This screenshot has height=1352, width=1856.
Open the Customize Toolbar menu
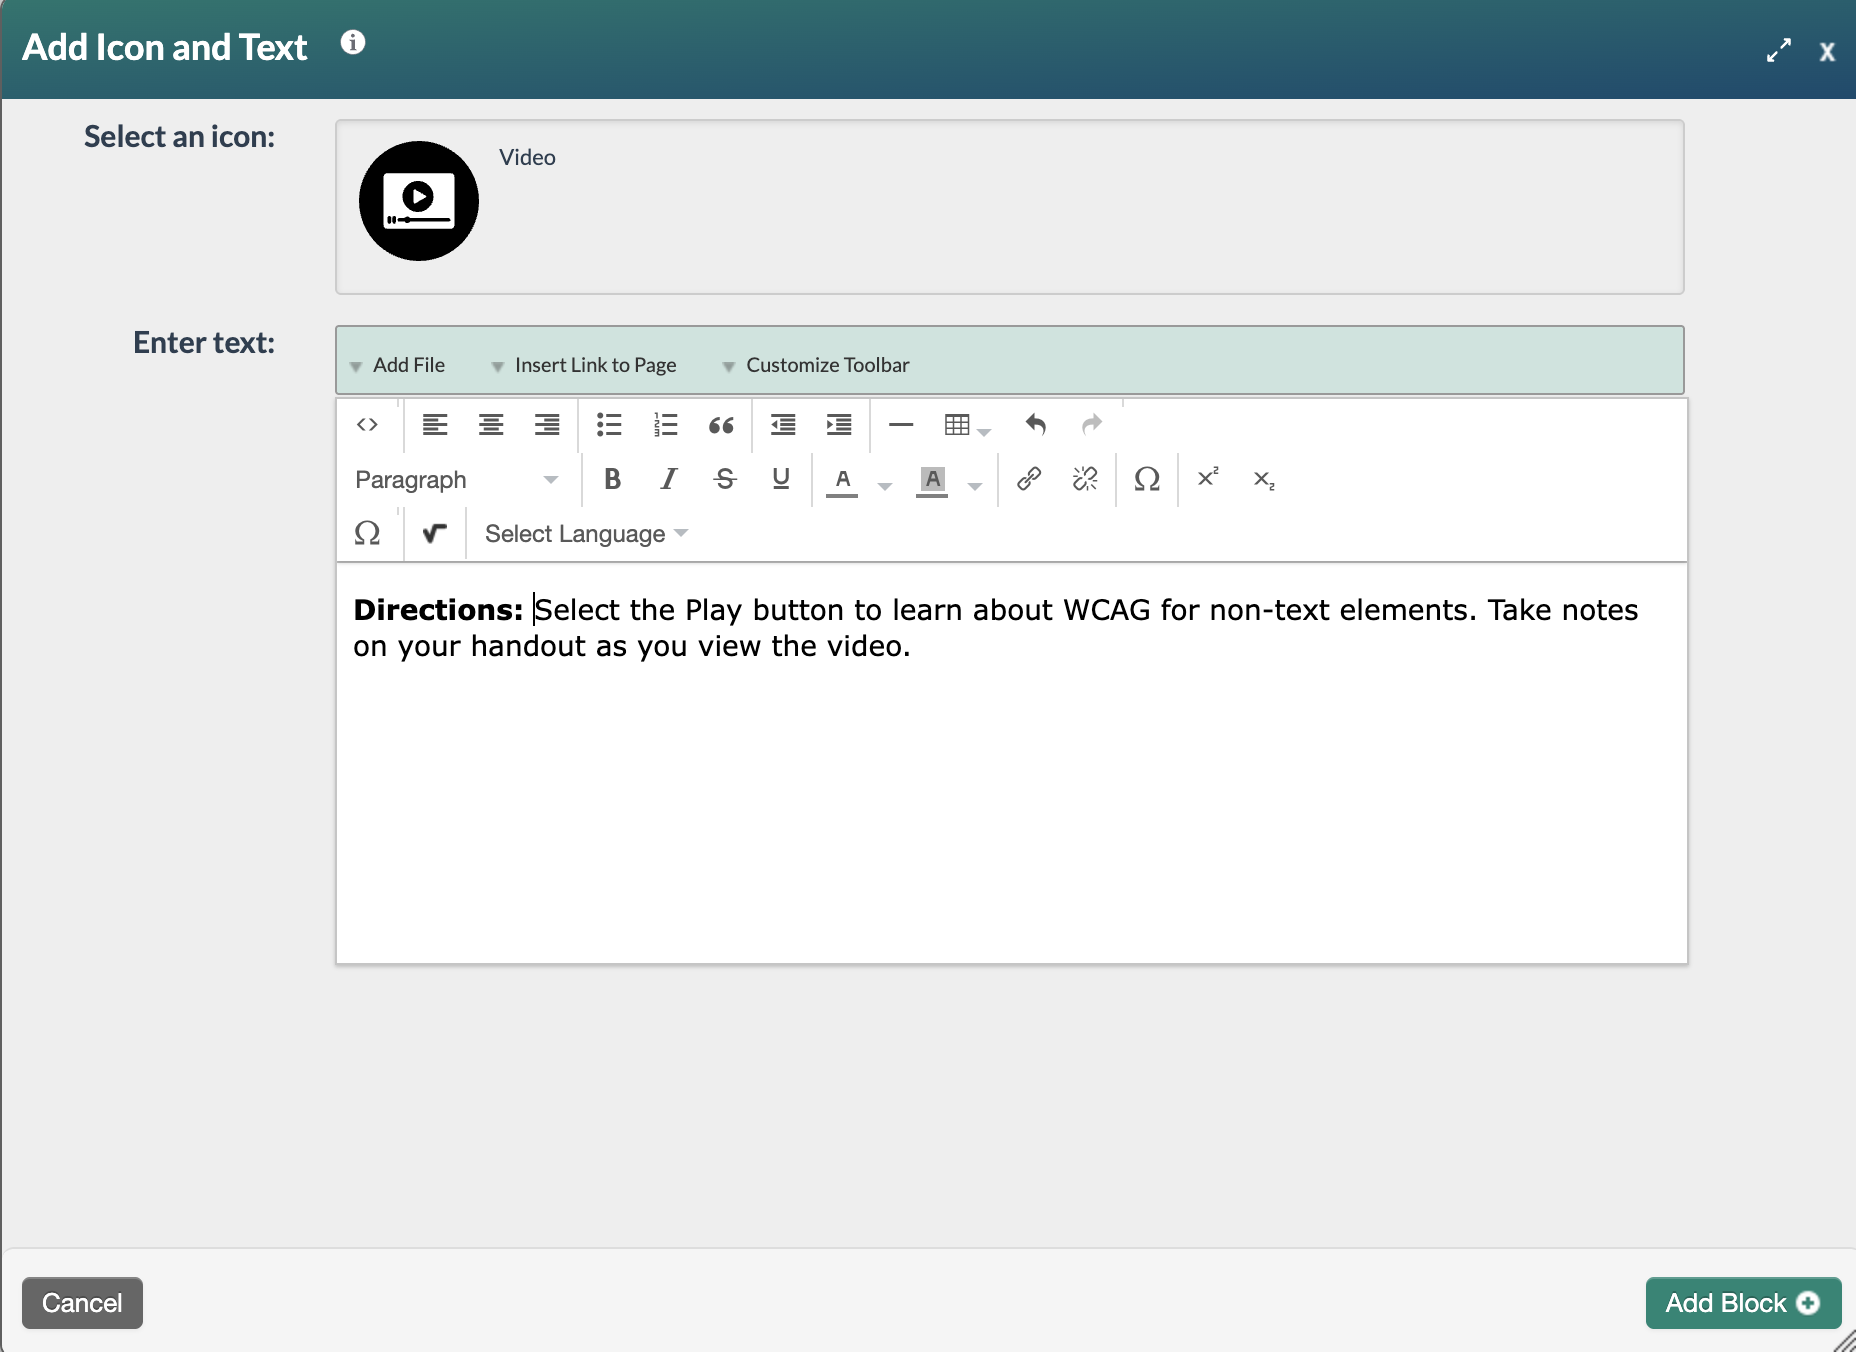click(x=816, y=365)
